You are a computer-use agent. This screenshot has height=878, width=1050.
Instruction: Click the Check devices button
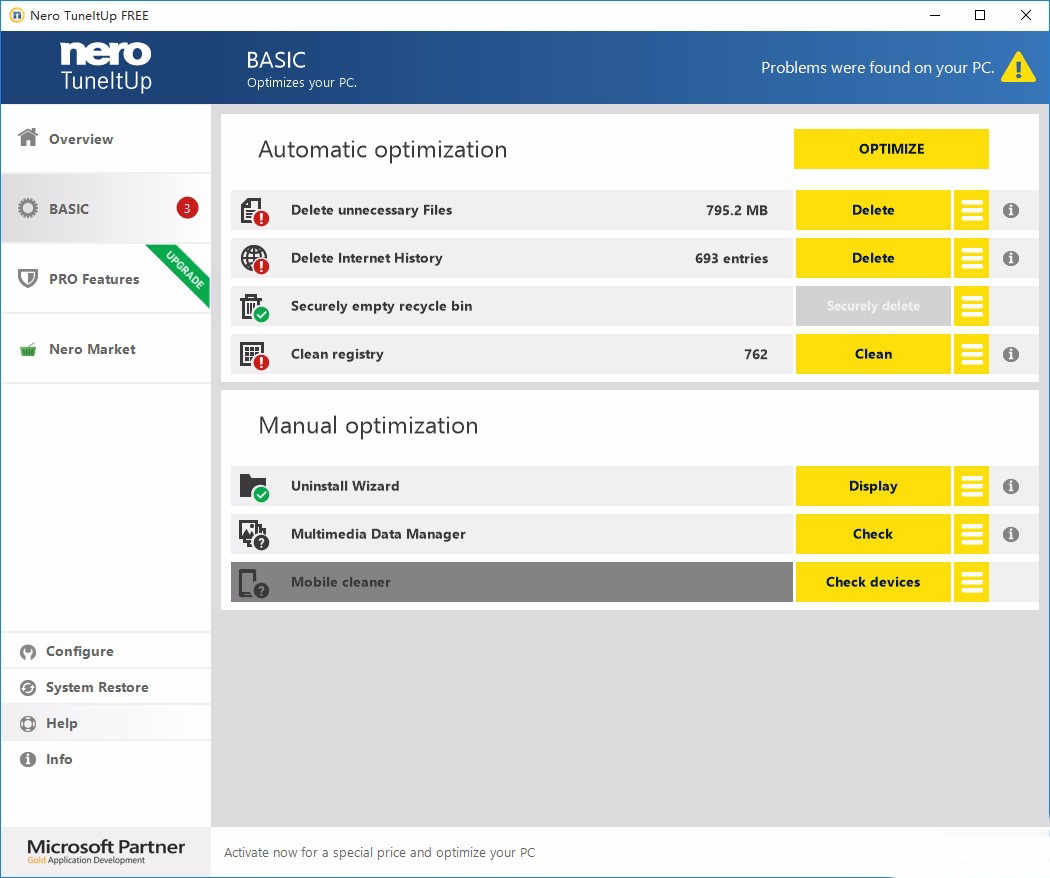(x=873, y=582)
